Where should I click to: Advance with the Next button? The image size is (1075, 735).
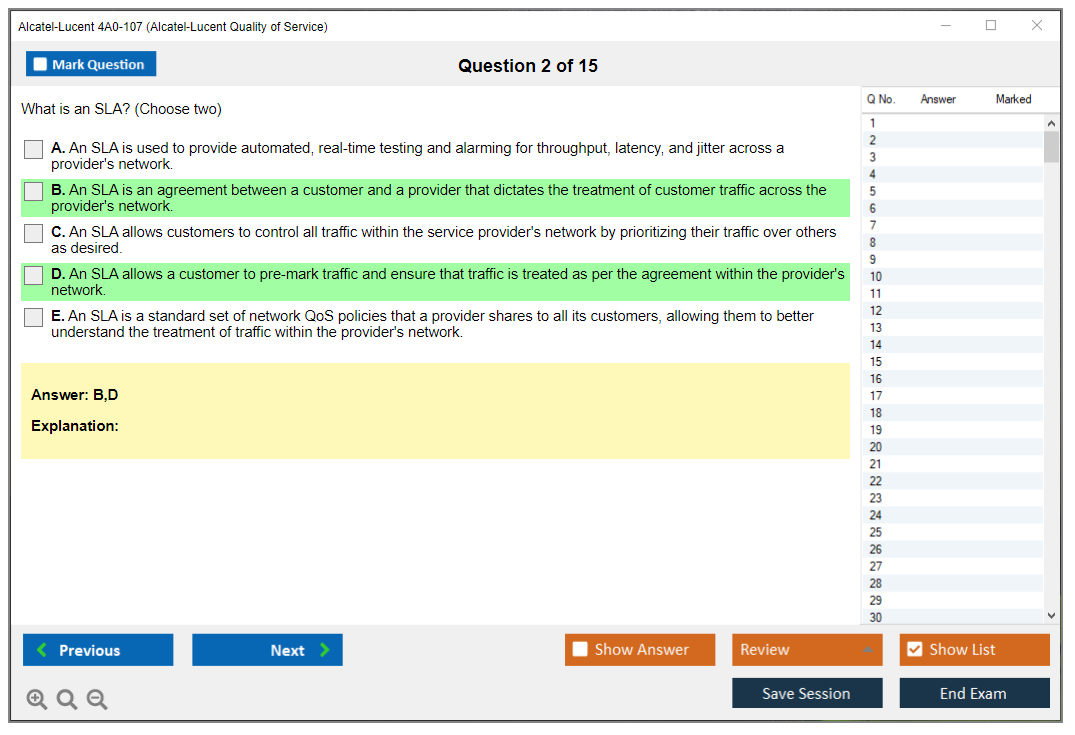click(x=267, y=650)
